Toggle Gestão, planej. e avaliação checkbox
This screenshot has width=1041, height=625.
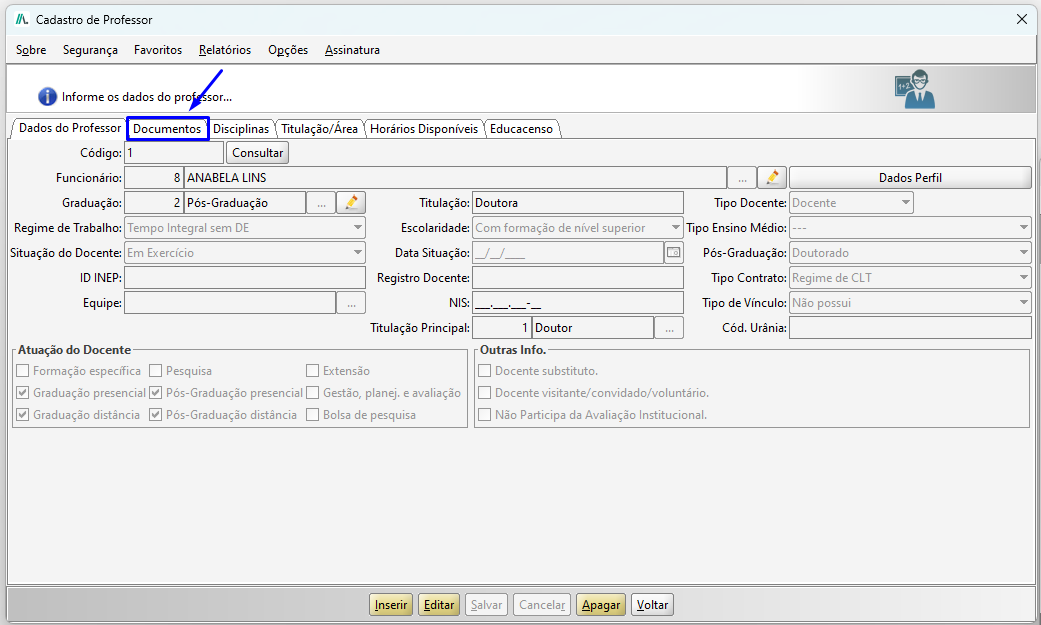(313, 393)
